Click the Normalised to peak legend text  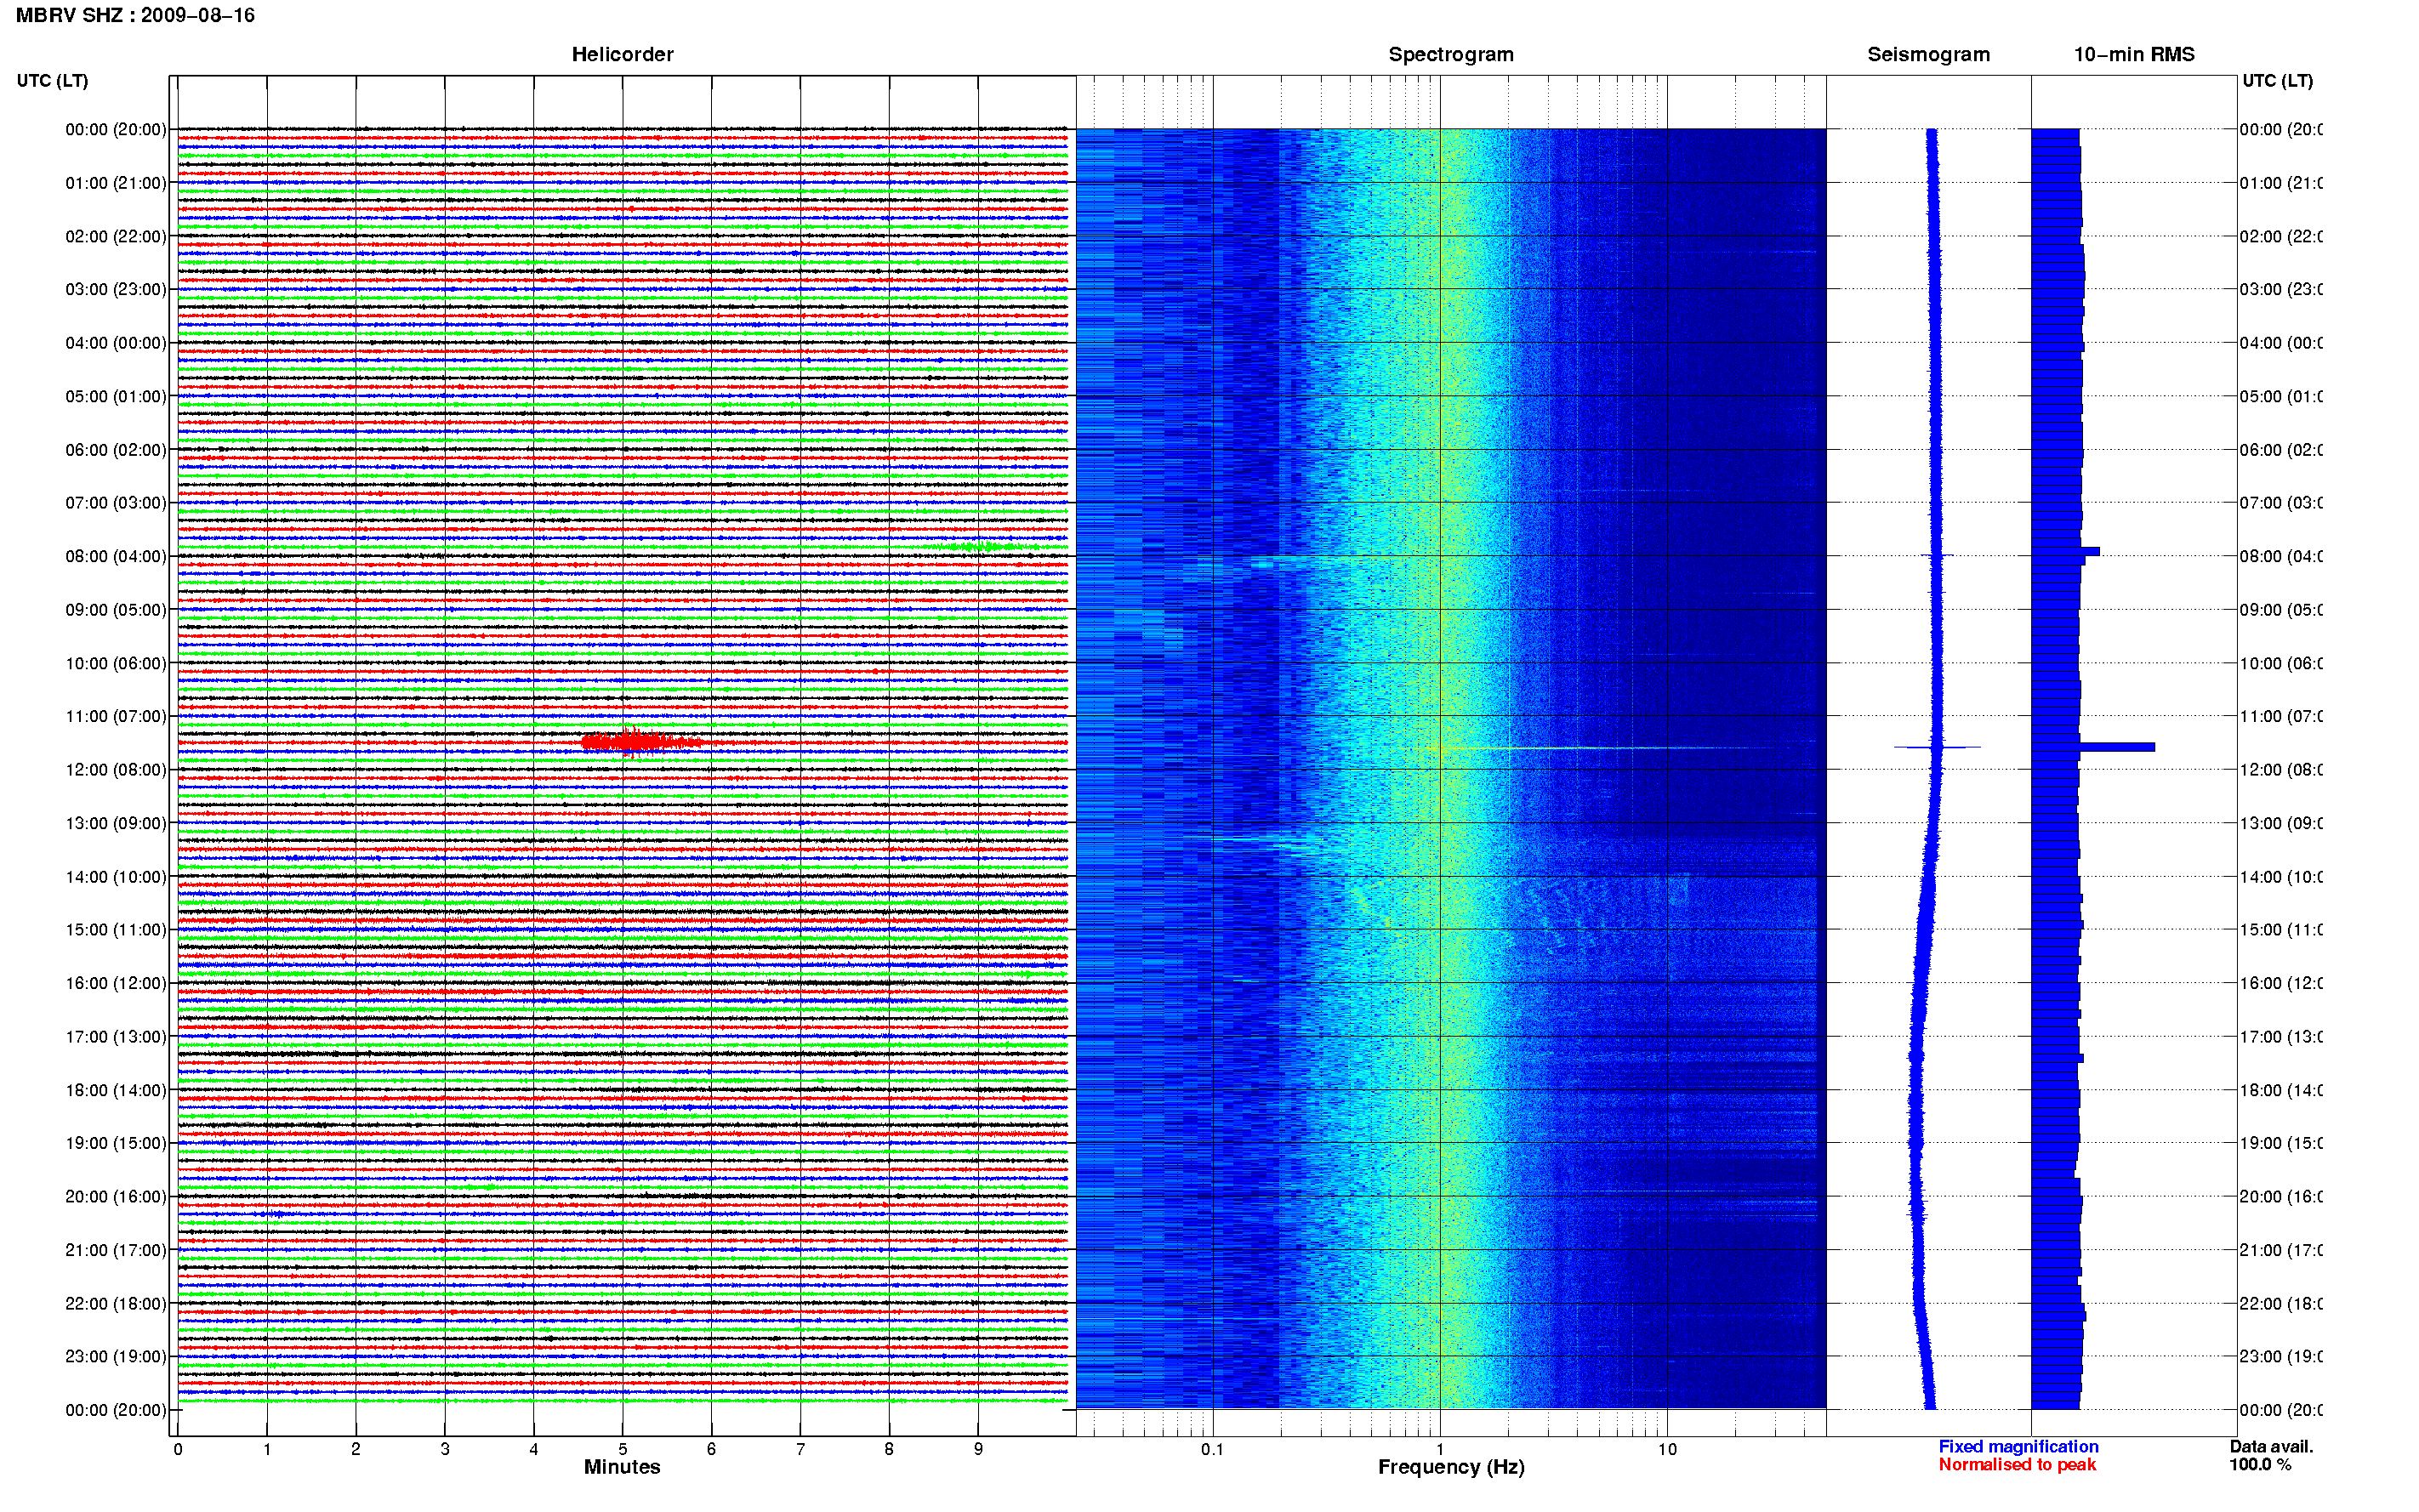point(2017,1464)
